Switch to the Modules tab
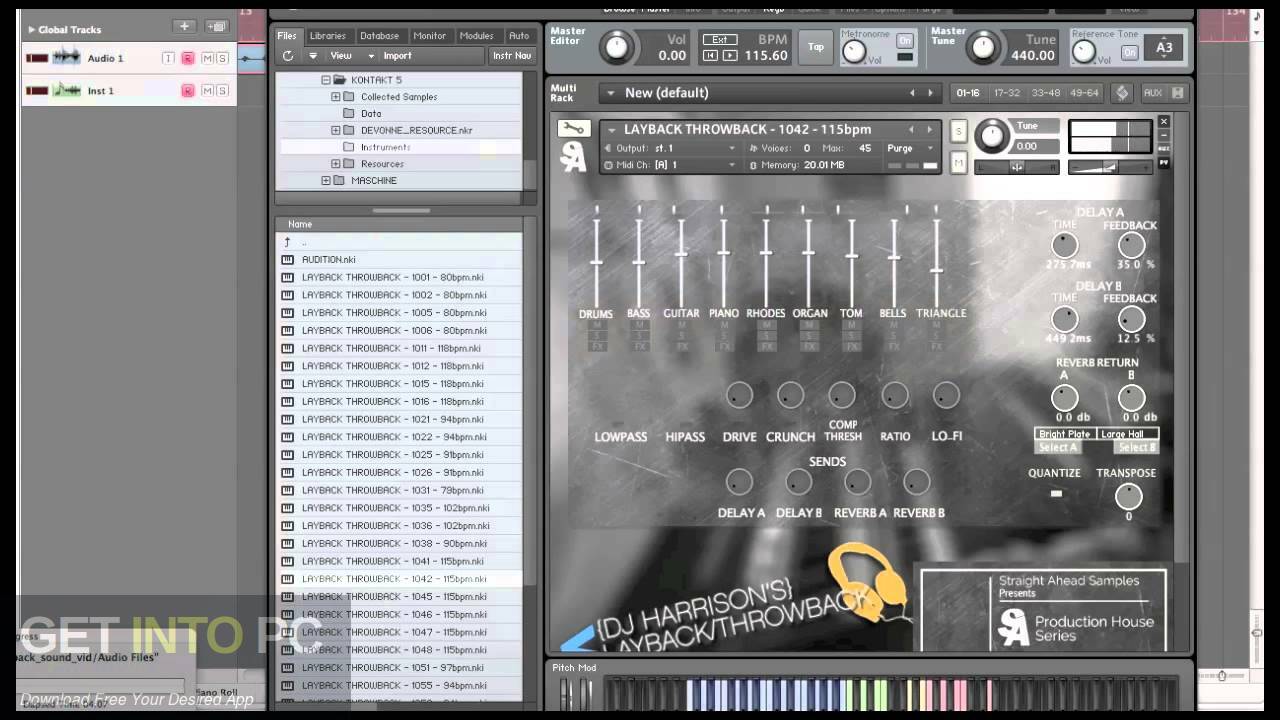1280x720 pixels. 477,36
